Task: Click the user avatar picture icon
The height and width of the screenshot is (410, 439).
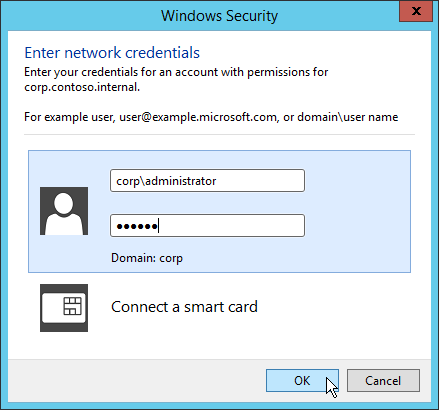Action: click(x=64, y=211)
